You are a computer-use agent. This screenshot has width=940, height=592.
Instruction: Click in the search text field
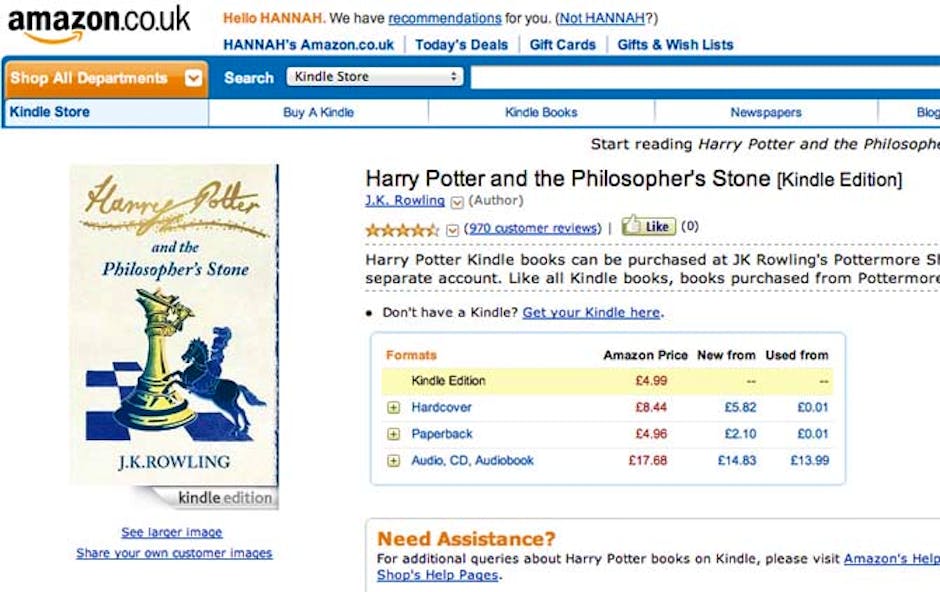point(700,77)
